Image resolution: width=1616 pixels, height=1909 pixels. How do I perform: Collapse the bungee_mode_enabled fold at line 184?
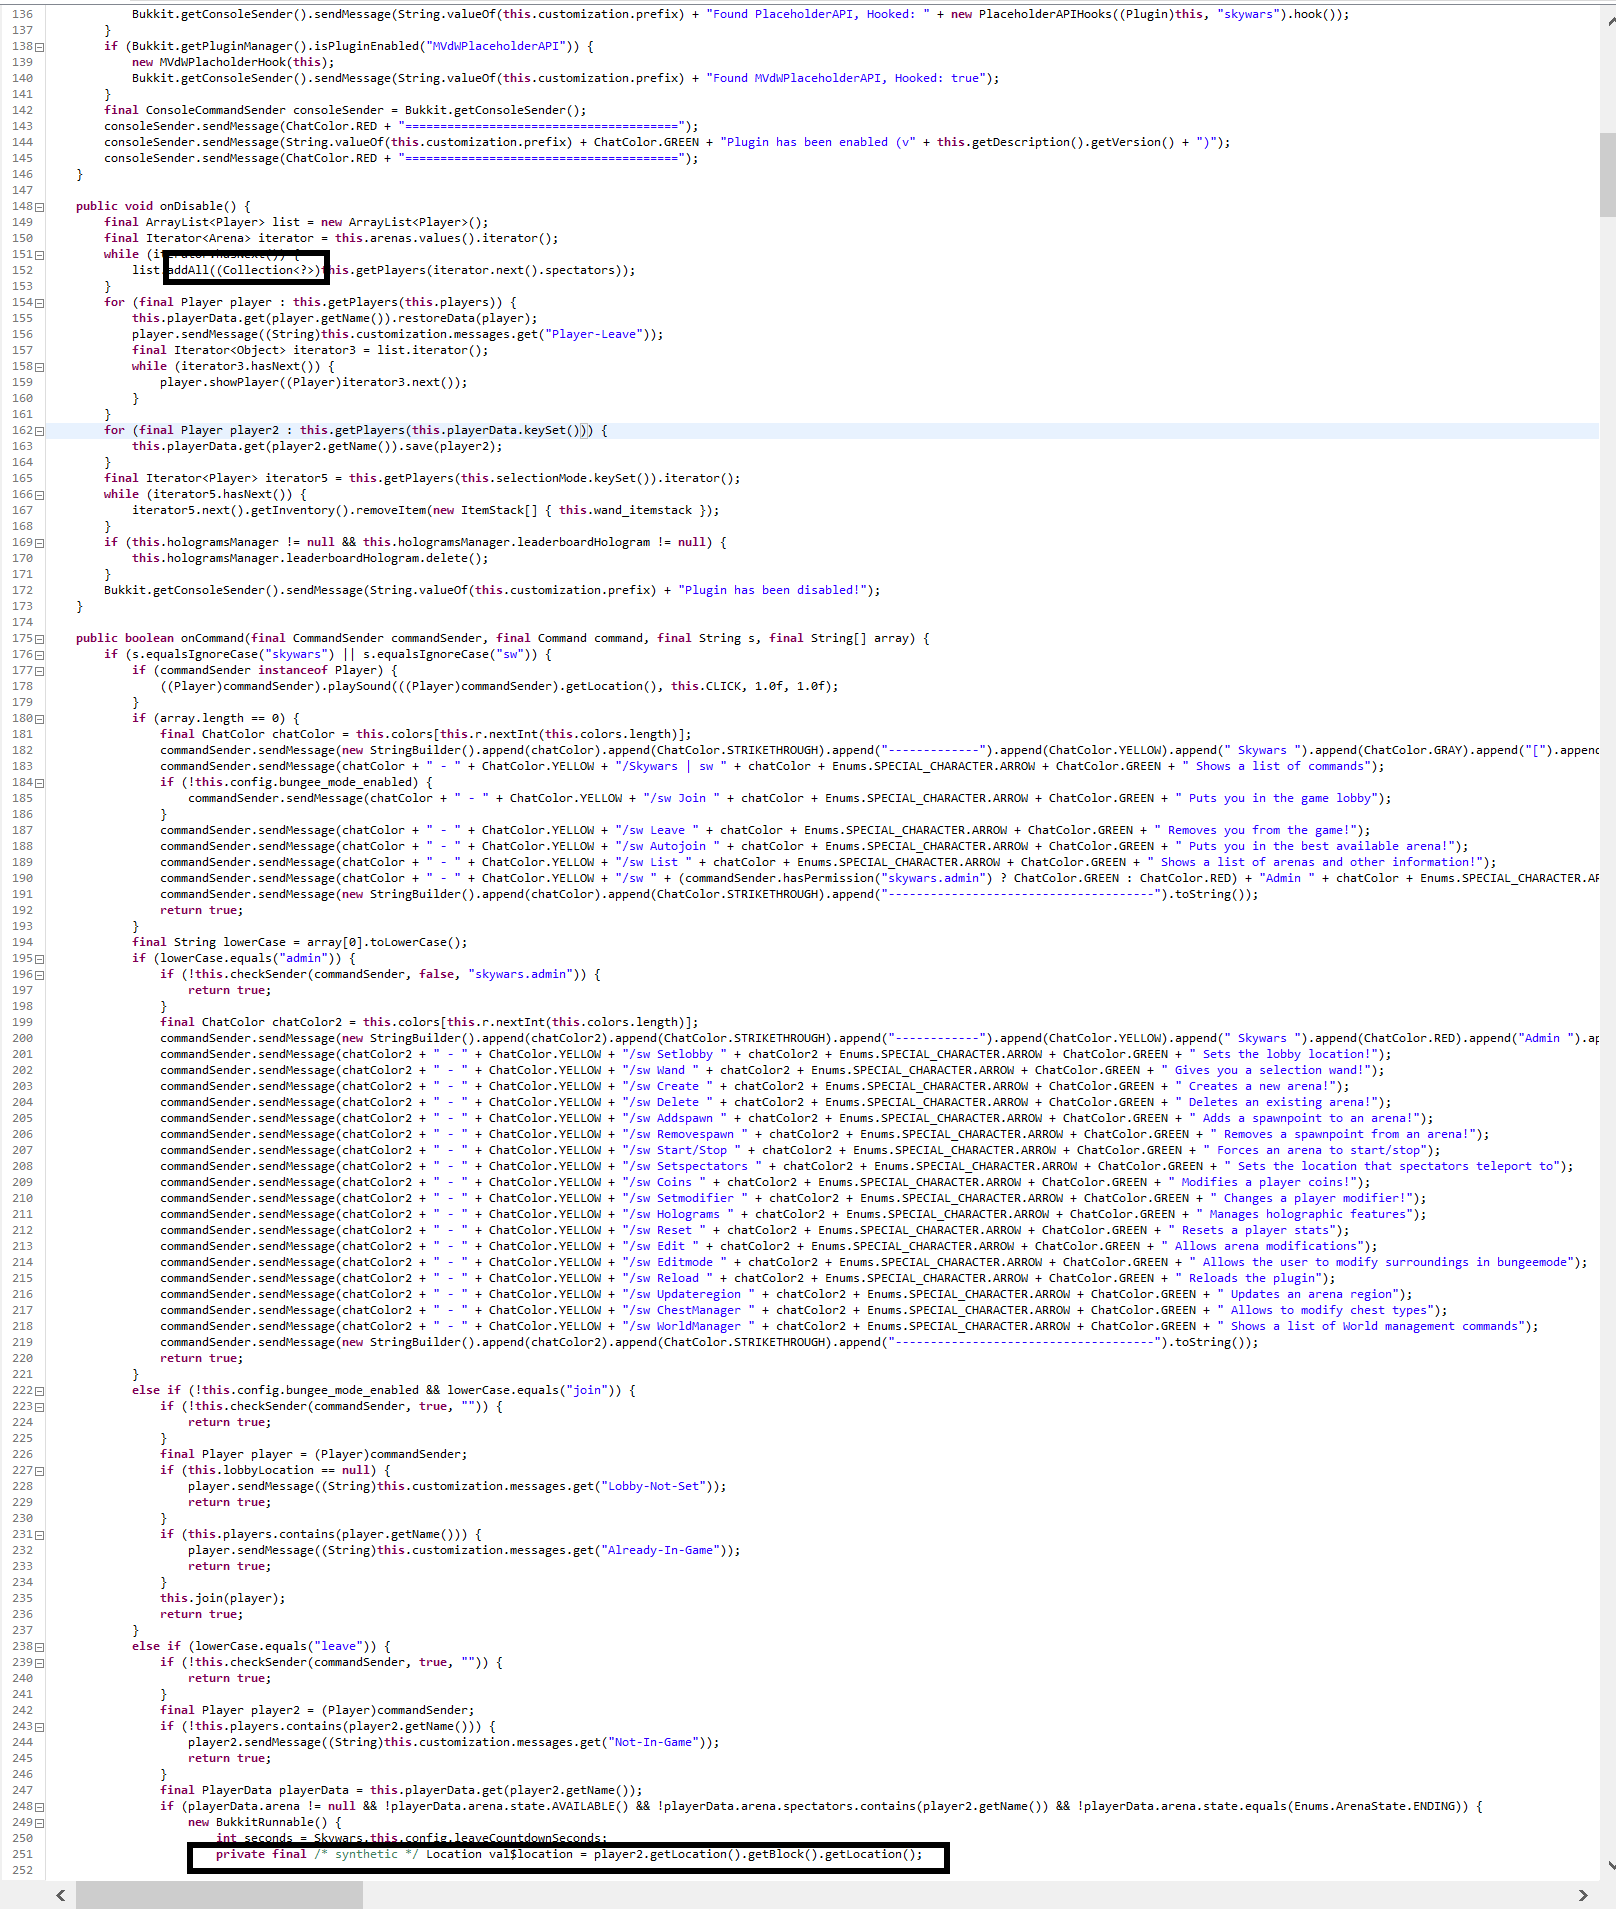tap(38, 782)
